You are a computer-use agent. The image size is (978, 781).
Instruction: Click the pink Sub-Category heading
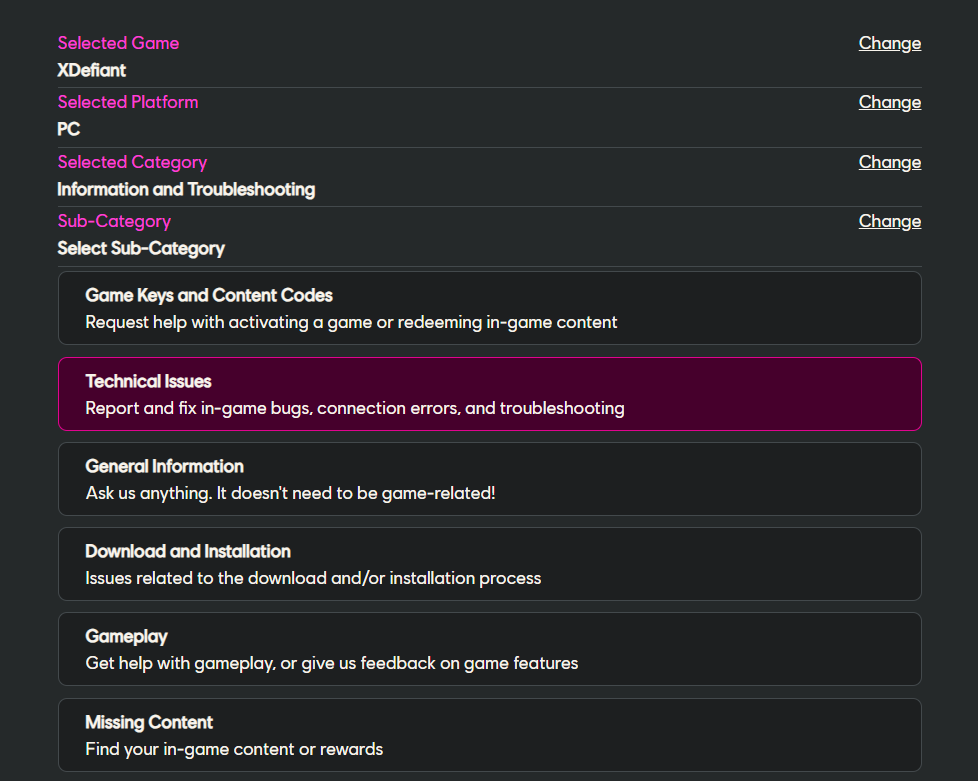(114, 221)
